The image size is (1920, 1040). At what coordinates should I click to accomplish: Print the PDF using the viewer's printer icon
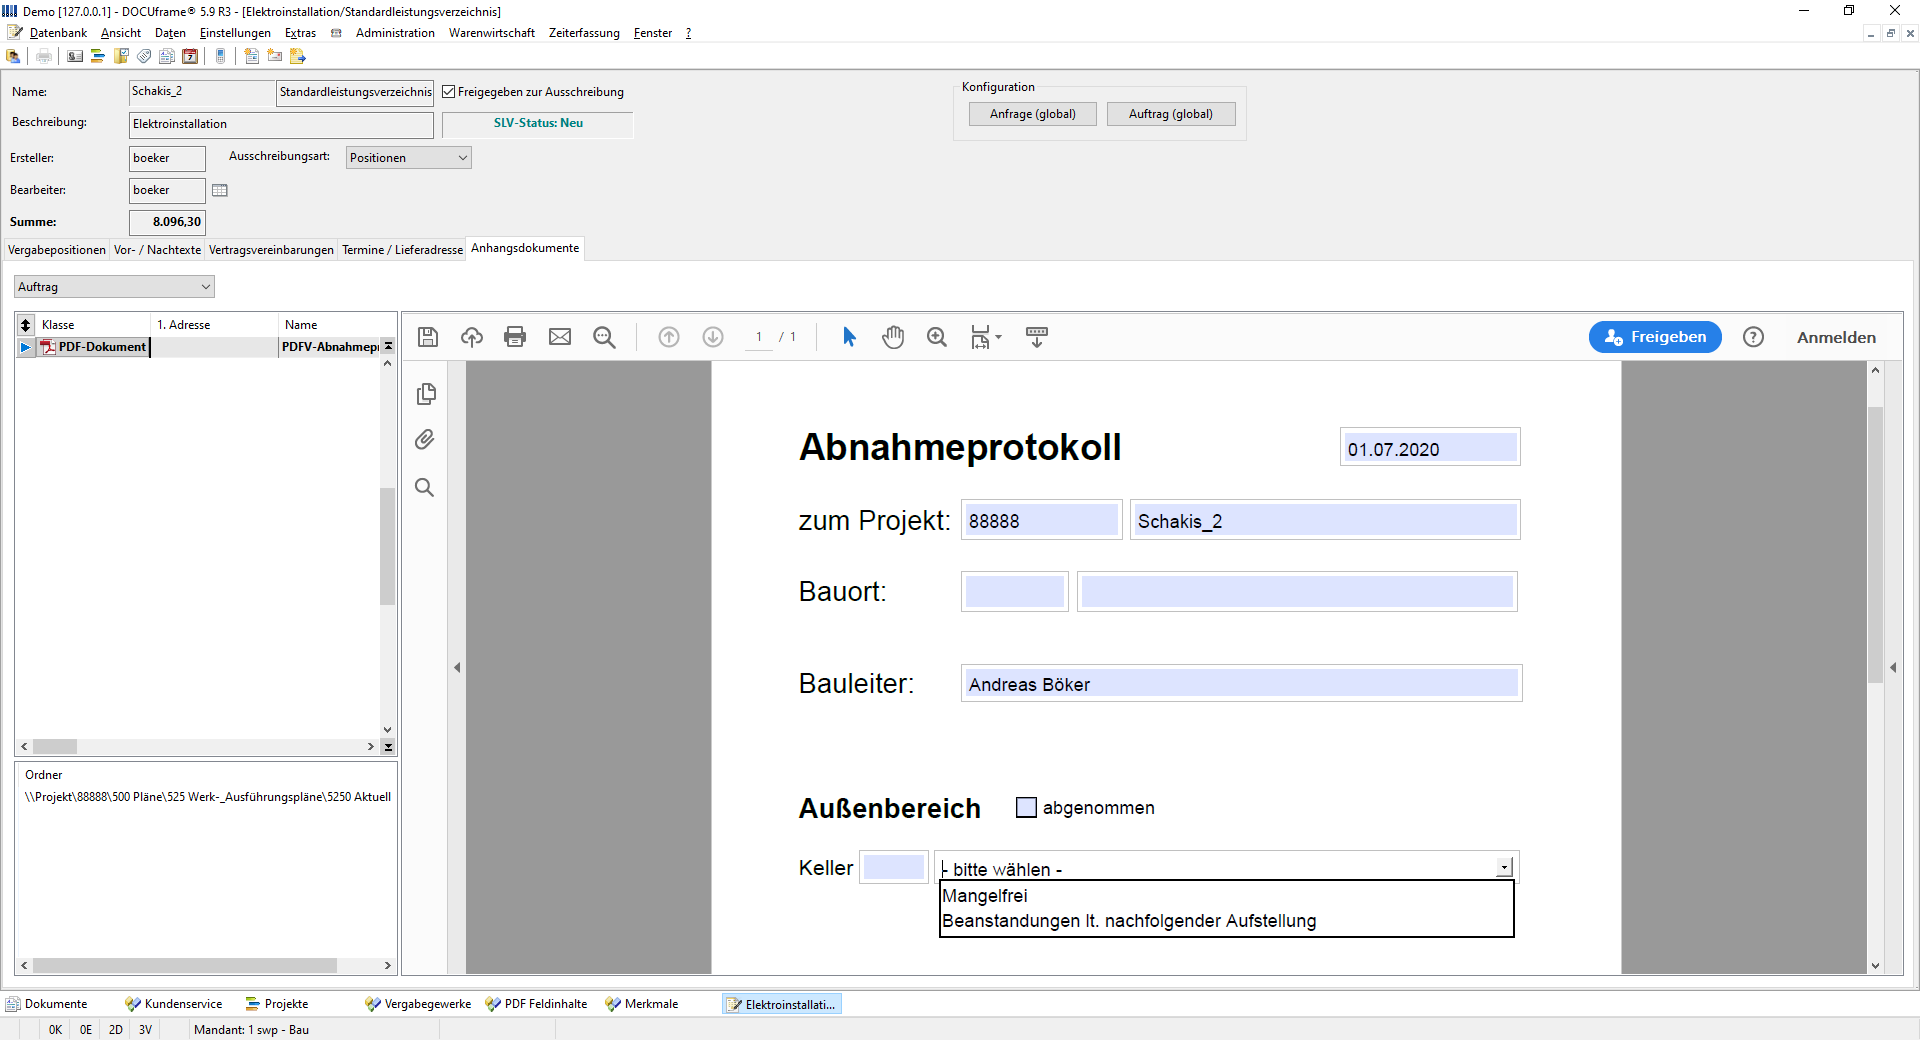(515, 337)
